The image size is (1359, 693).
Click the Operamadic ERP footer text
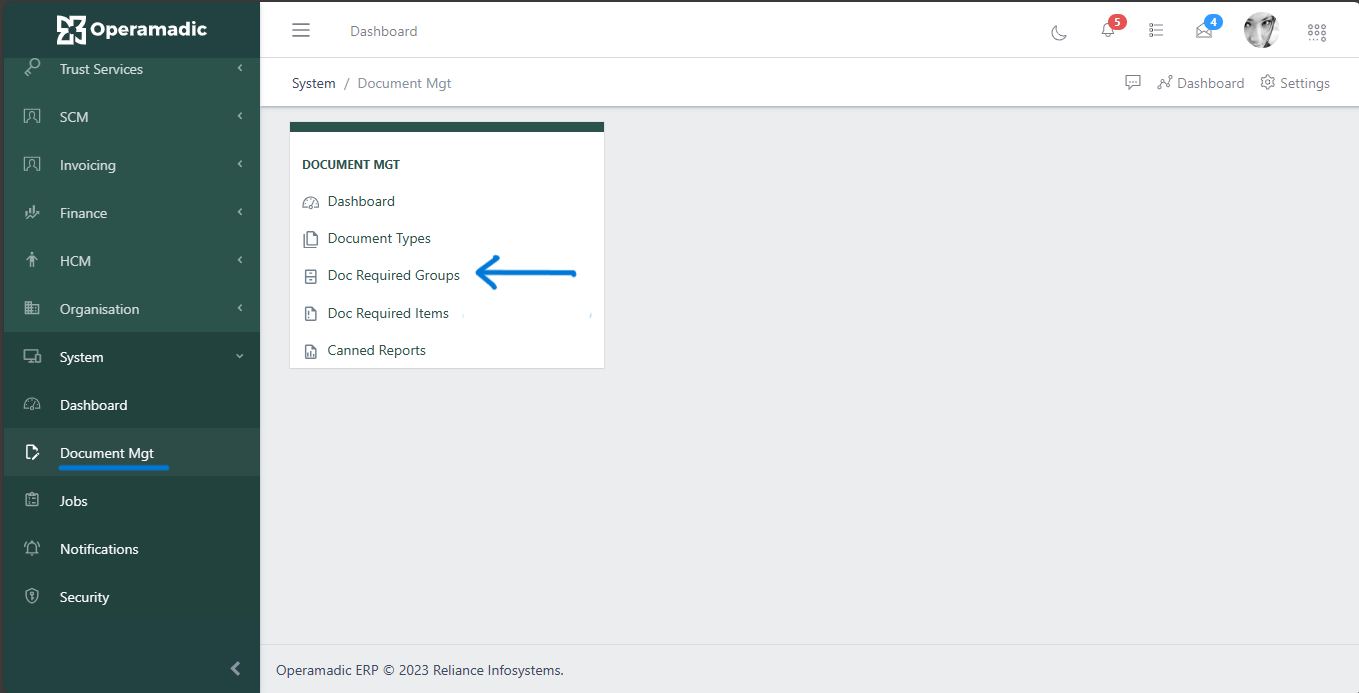point(420,670)
